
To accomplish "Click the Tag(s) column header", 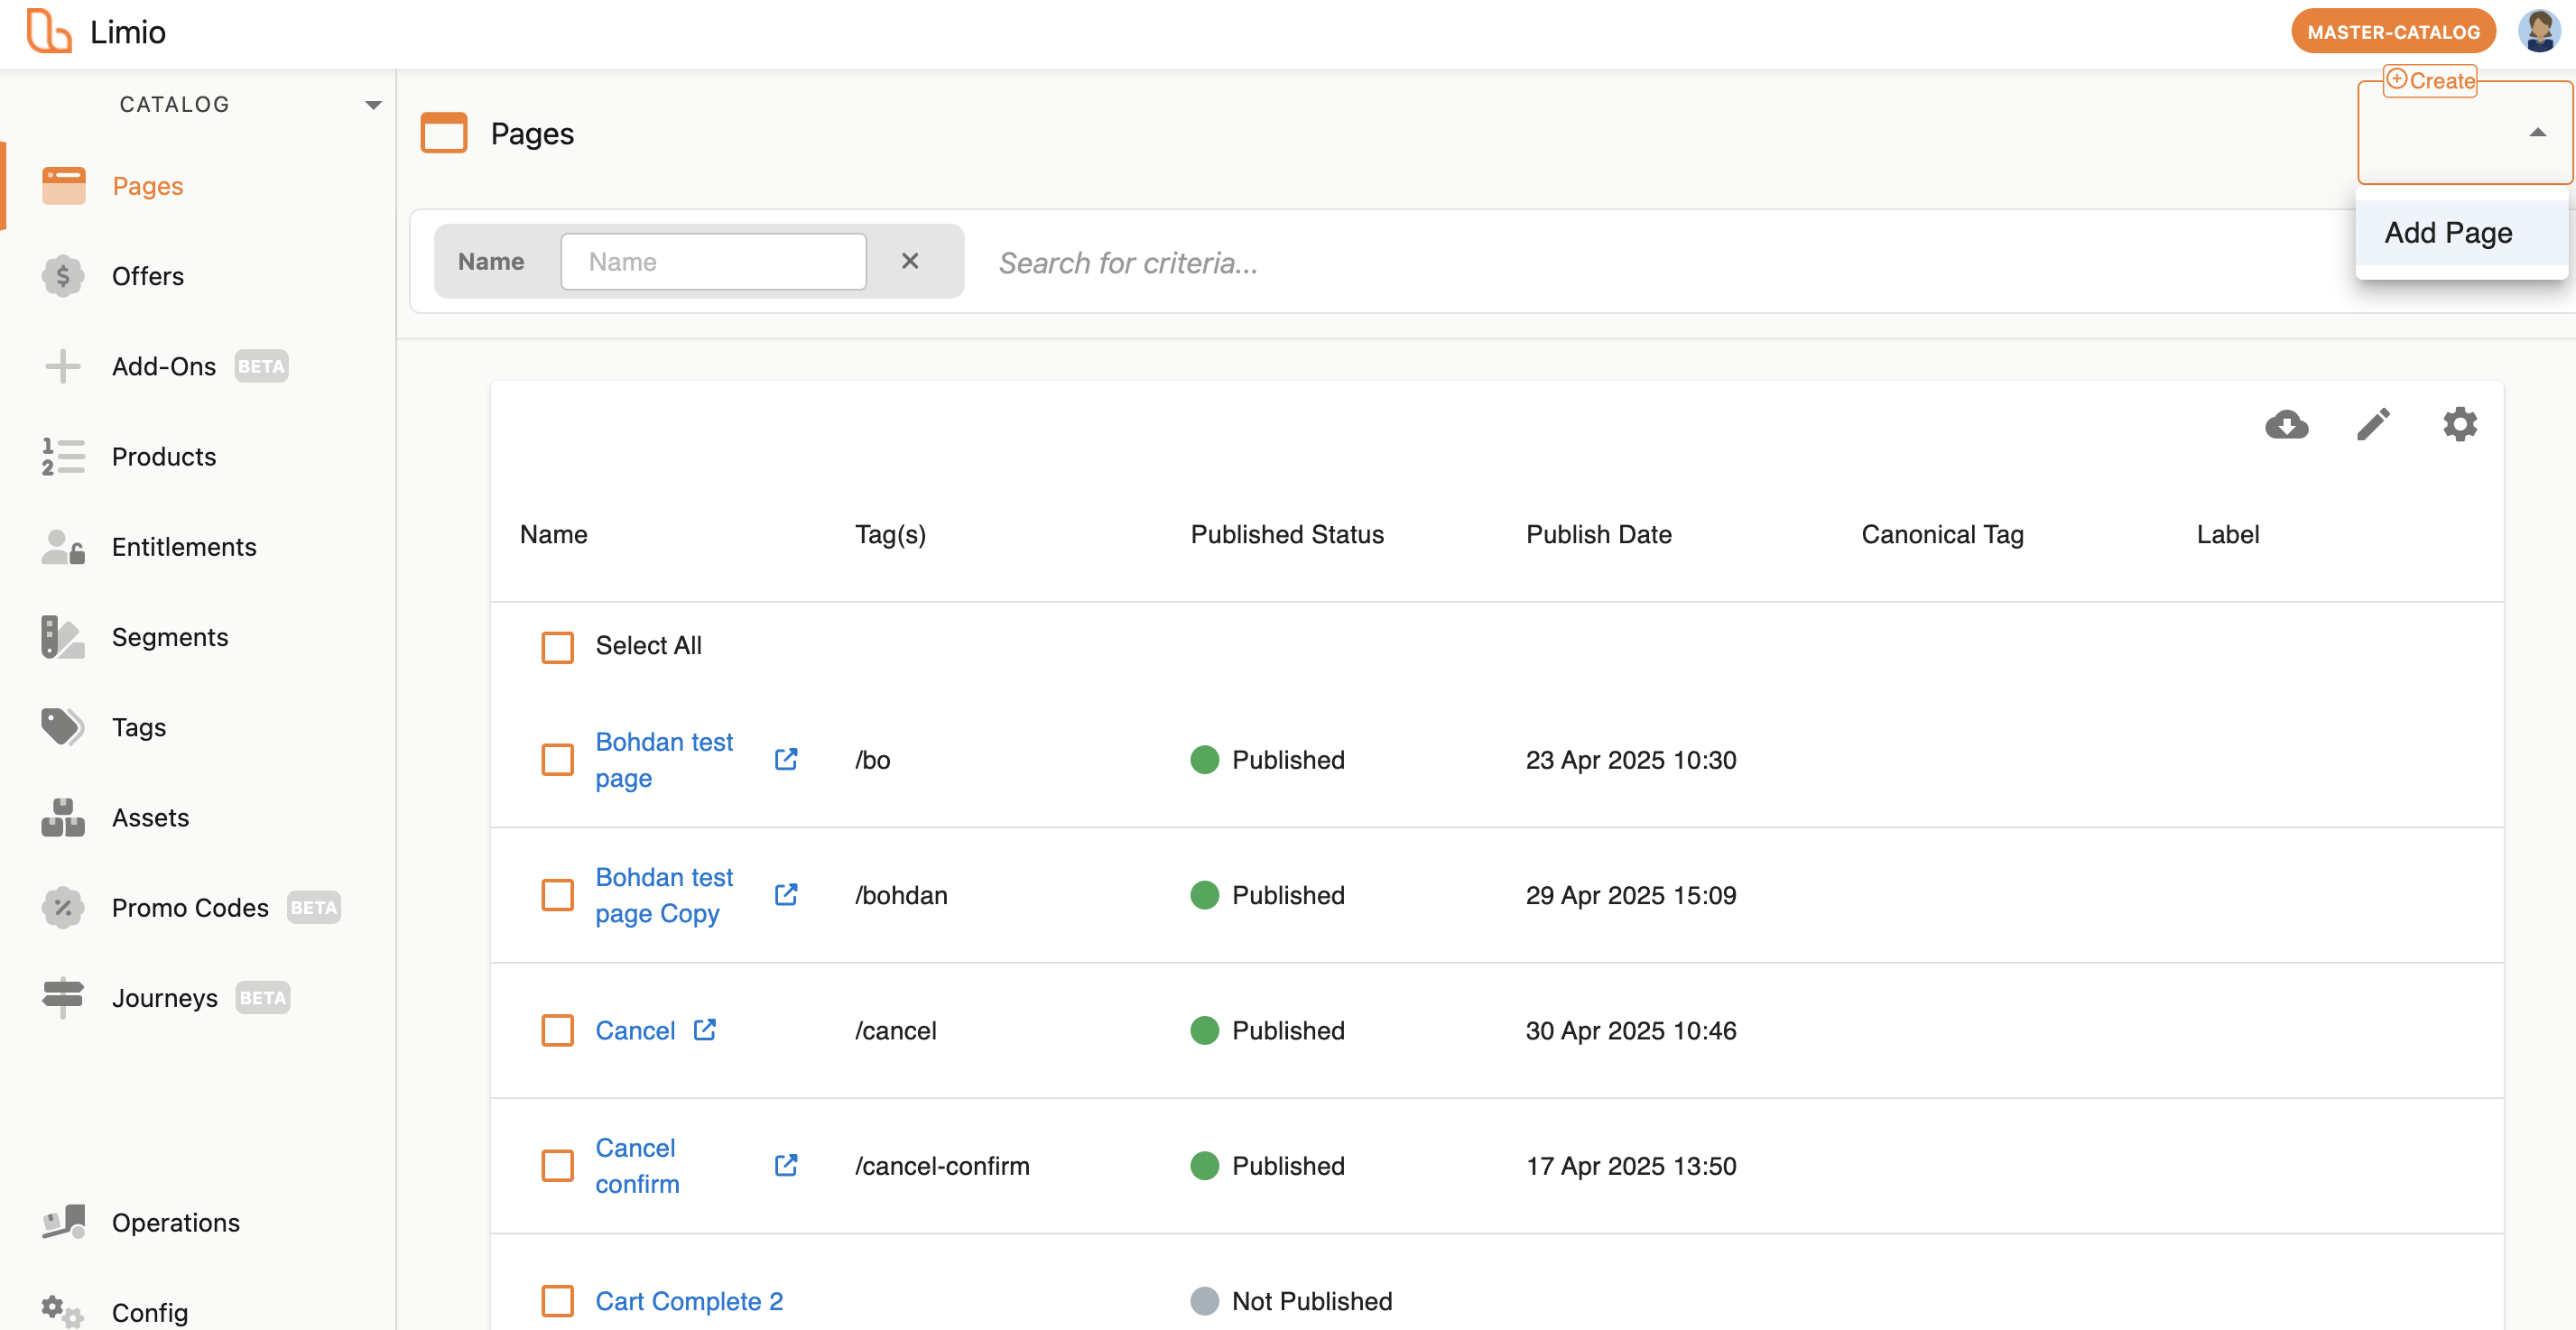I will coord(890,534).
